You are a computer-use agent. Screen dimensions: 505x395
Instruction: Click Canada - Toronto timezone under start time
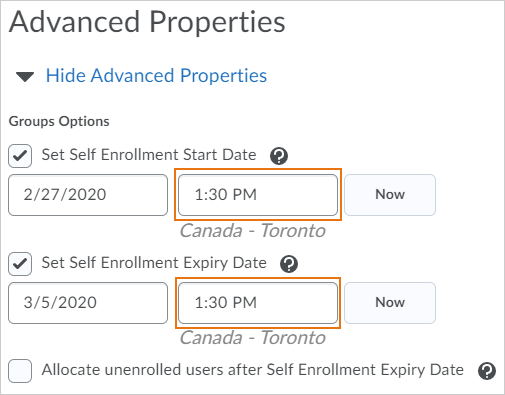[x=253, y=231]
